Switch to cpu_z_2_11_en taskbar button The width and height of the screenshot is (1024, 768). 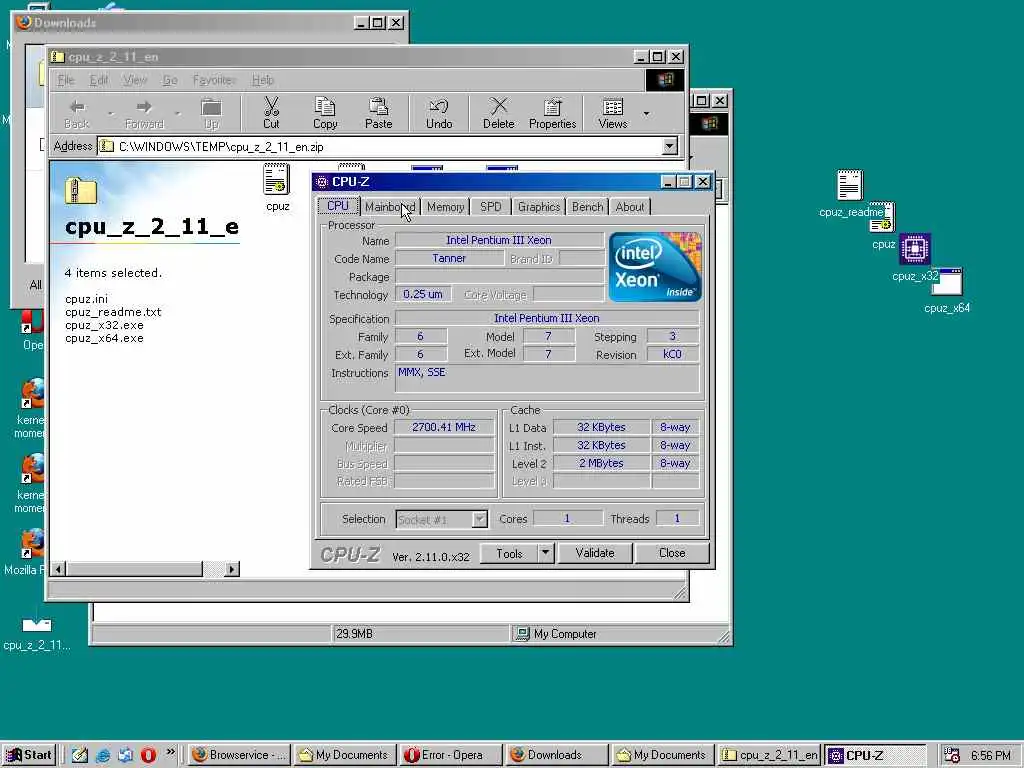coord(769,755)
